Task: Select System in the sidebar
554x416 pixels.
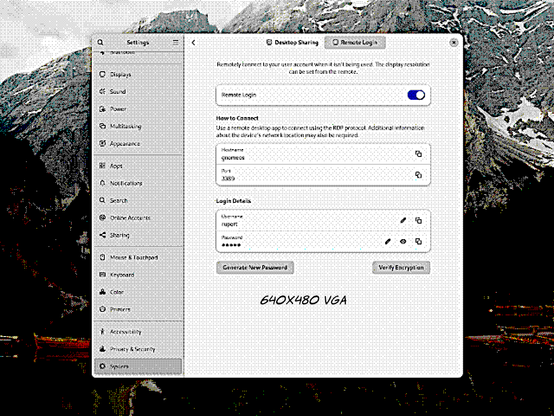Action: tap(138, 366)
